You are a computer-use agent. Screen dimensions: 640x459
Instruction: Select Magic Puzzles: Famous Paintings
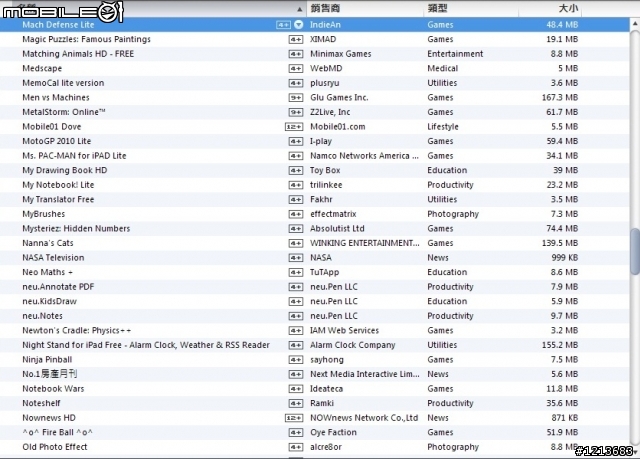click(x=86, y=39)
